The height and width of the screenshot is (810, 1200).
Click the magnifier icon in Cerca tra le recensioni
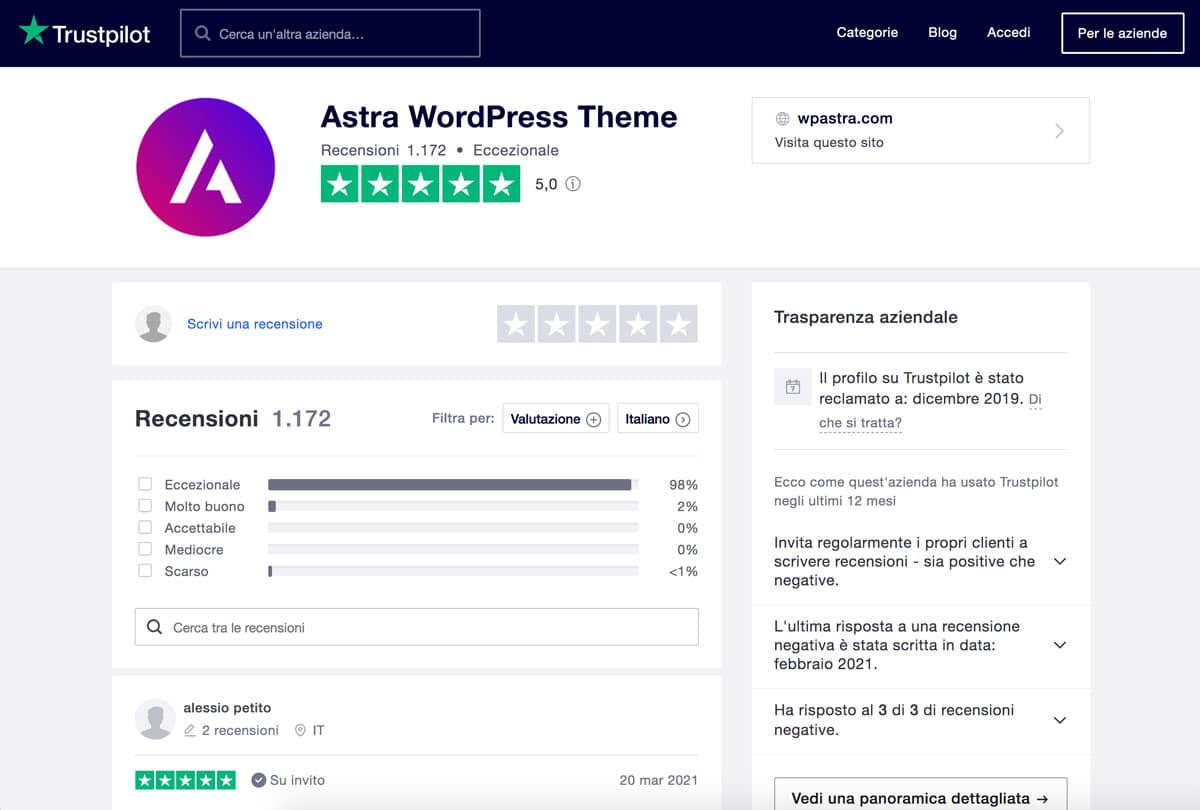pos(154,627)
